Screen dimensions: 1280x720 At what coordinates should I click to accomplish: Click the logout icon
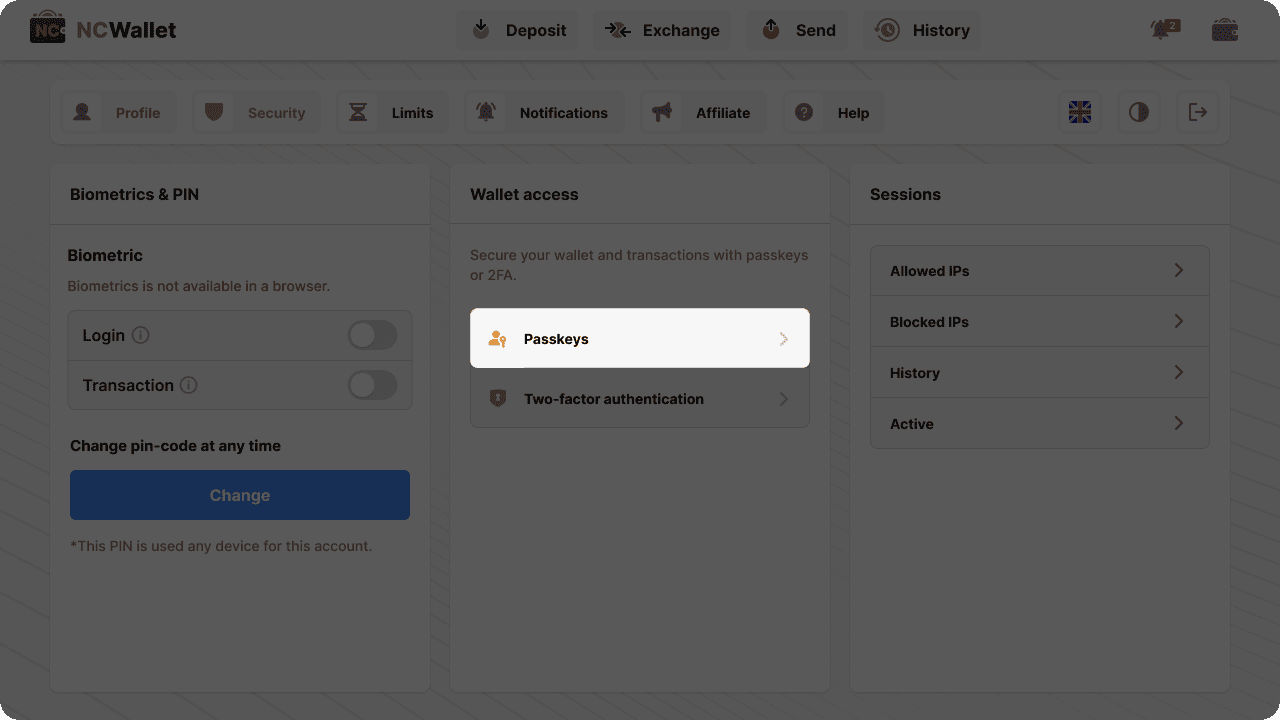point(1197,113)
